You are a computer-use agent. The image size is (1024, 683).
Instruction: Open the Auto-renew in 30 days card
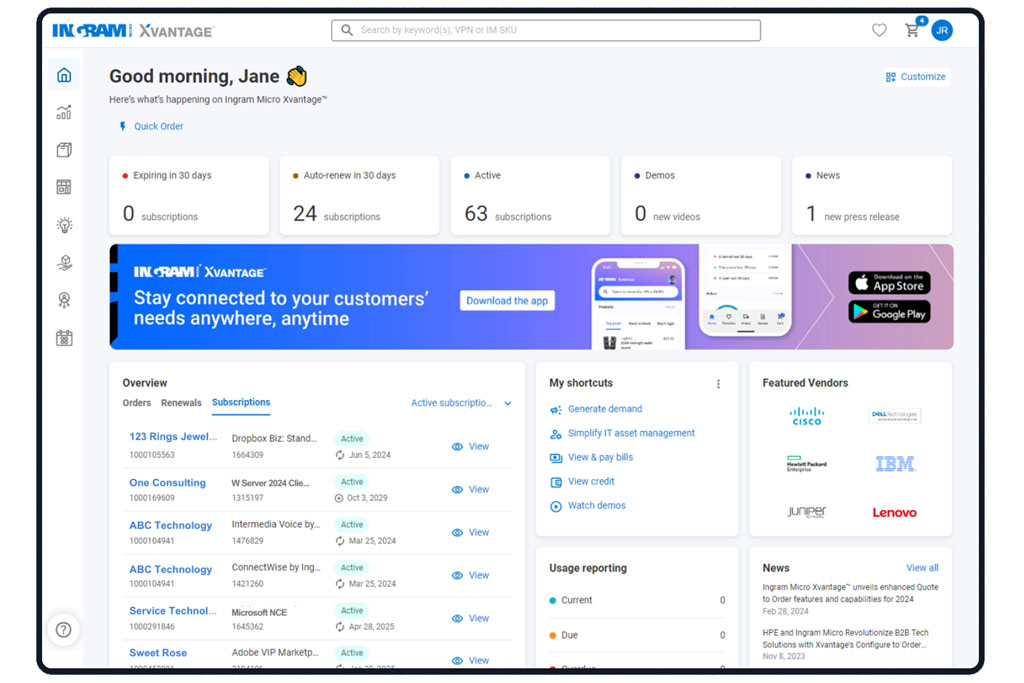[x=359, y=195]
